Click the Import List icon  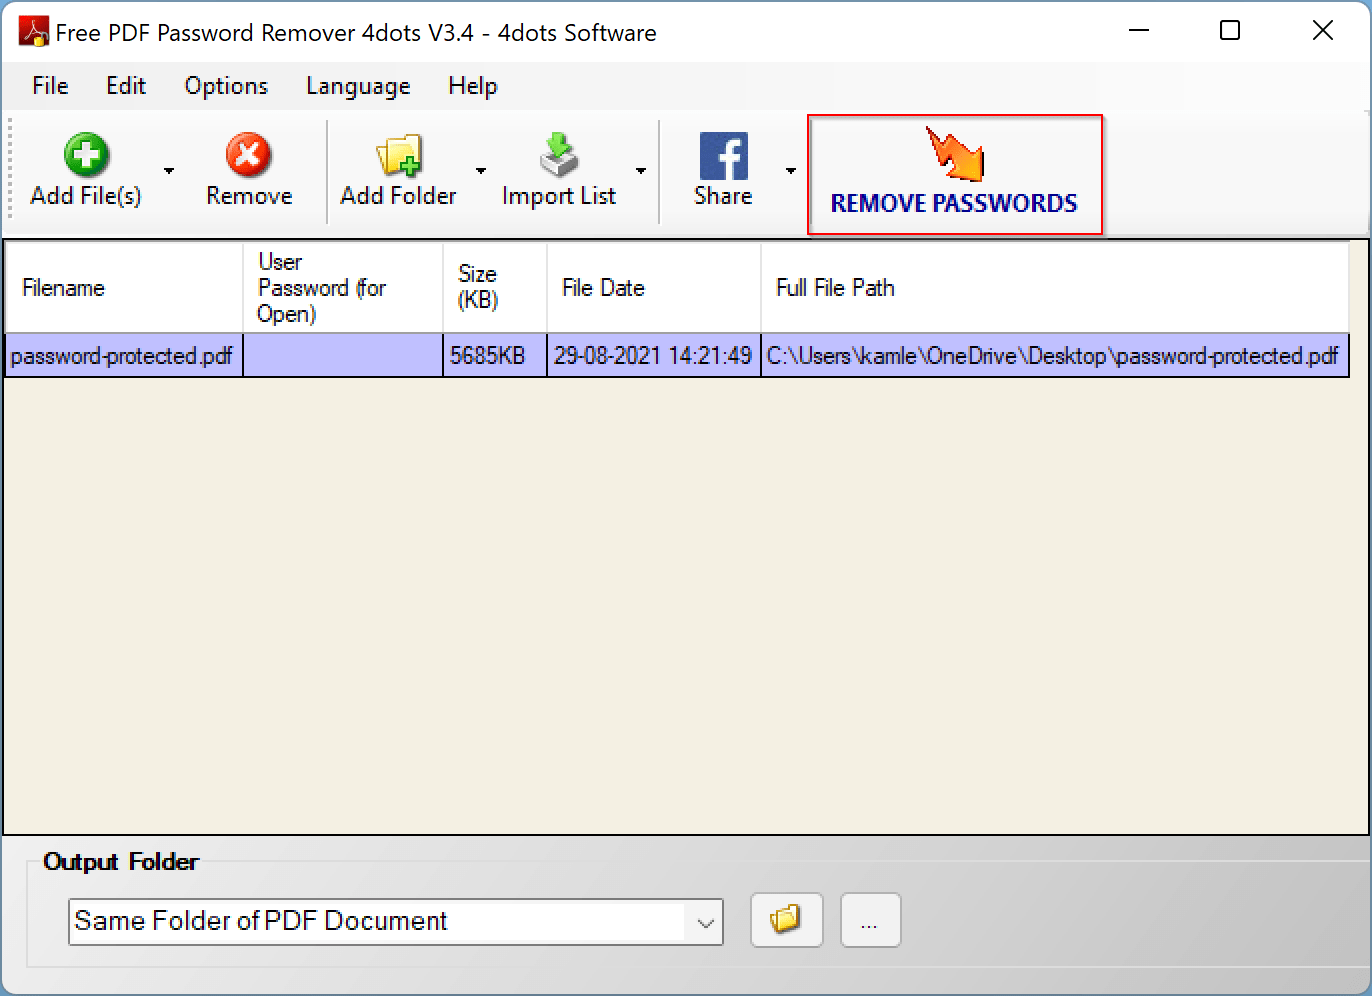[x=558, y=155]
